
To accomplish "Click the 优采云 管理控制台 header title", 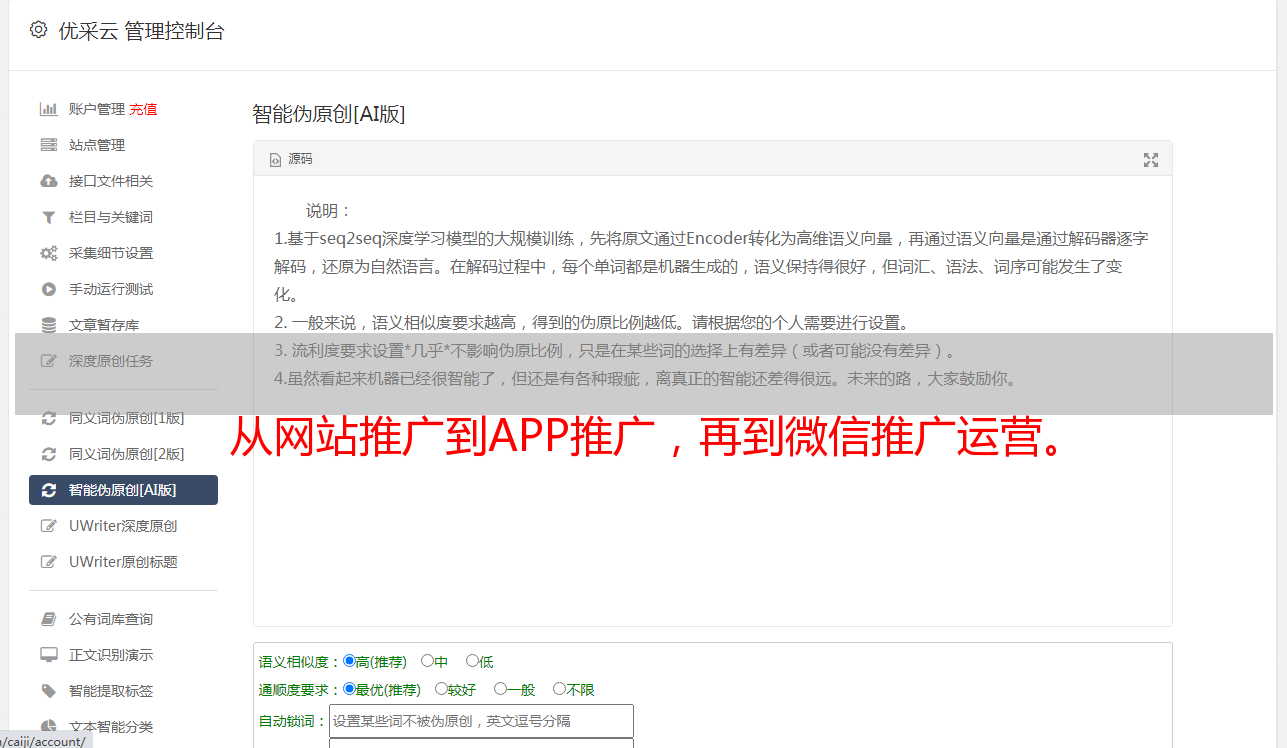I will tap(141, 31).
